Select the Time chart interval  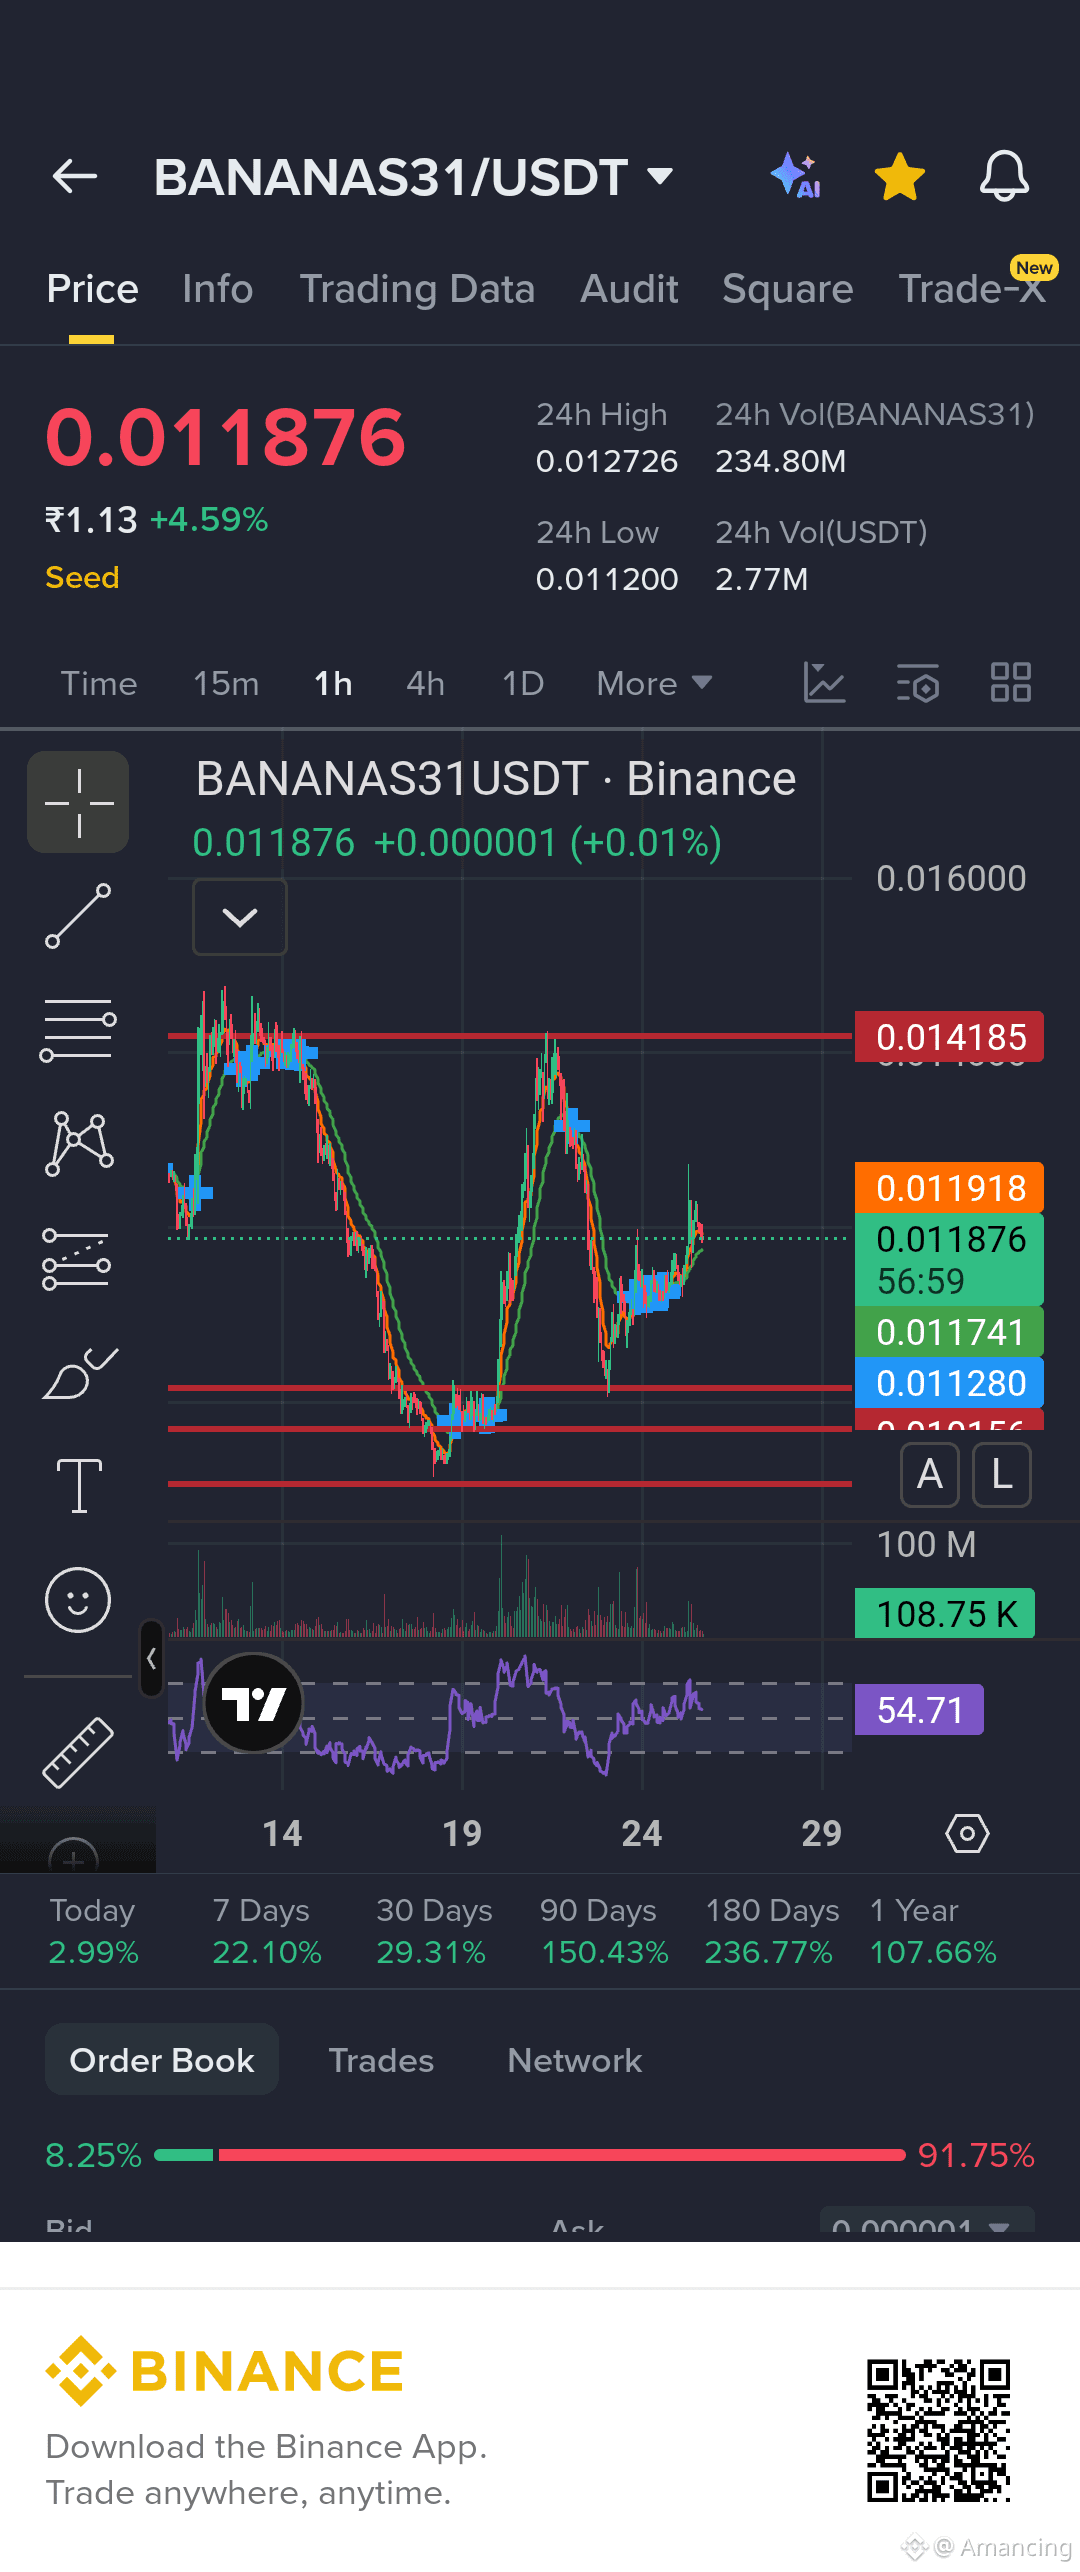pyautogui.click(x=99, y=684)
